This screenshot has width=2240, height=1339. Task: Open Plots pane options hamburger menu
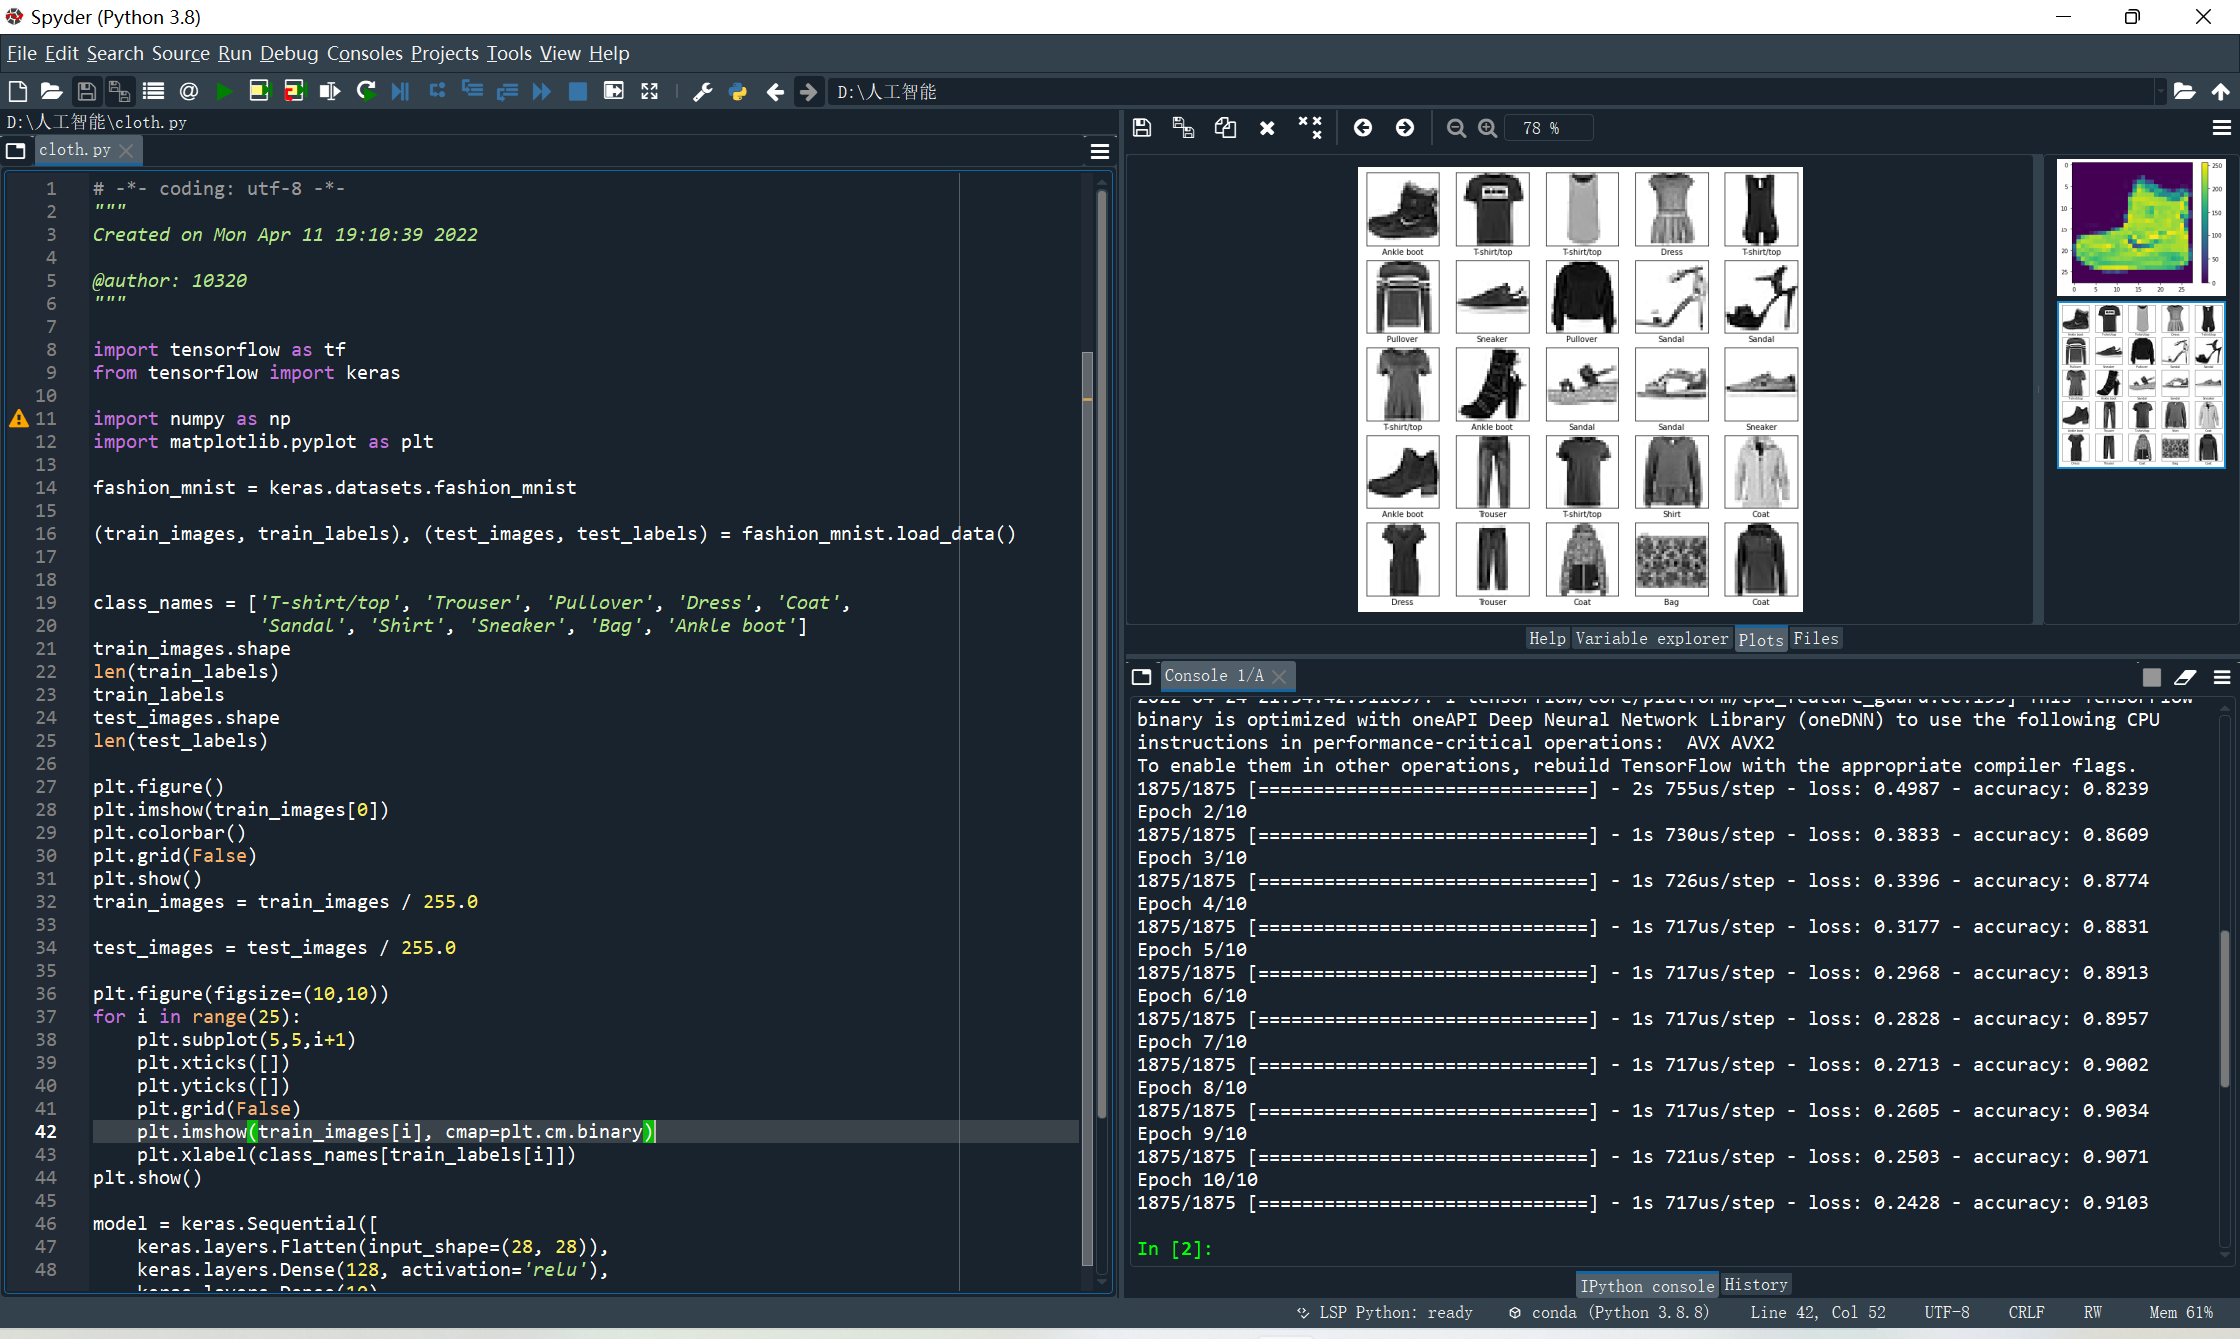[x=2221, y=128]
